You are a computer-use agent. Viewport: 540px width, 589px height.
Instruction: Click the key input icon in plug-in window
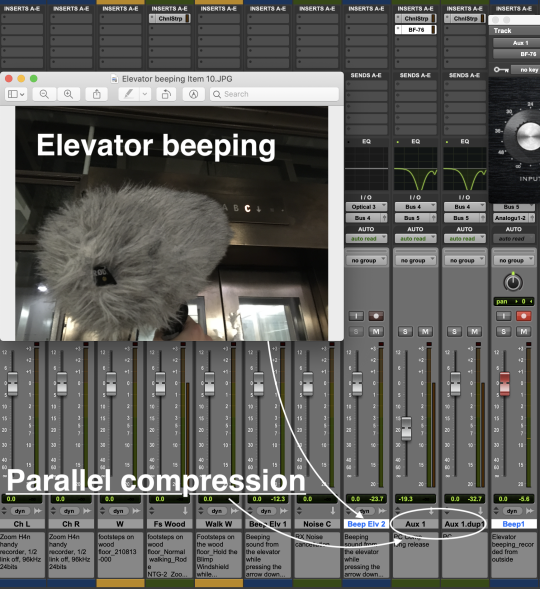coord(501,69)
